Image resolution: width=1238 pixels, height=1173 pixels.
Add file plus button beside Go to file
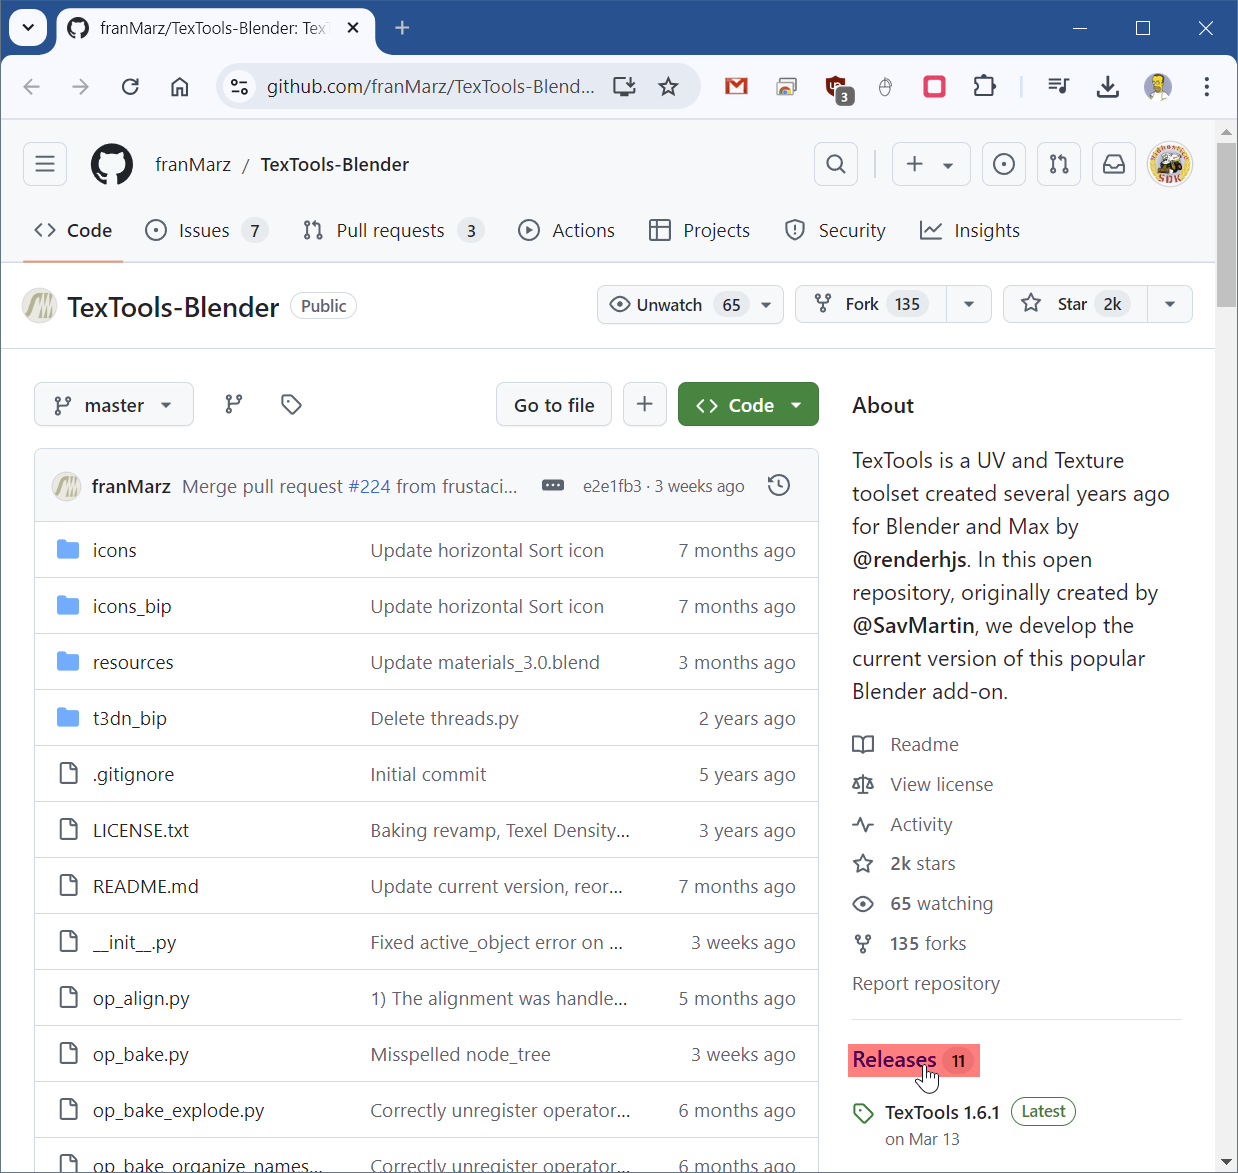point(645,404)
